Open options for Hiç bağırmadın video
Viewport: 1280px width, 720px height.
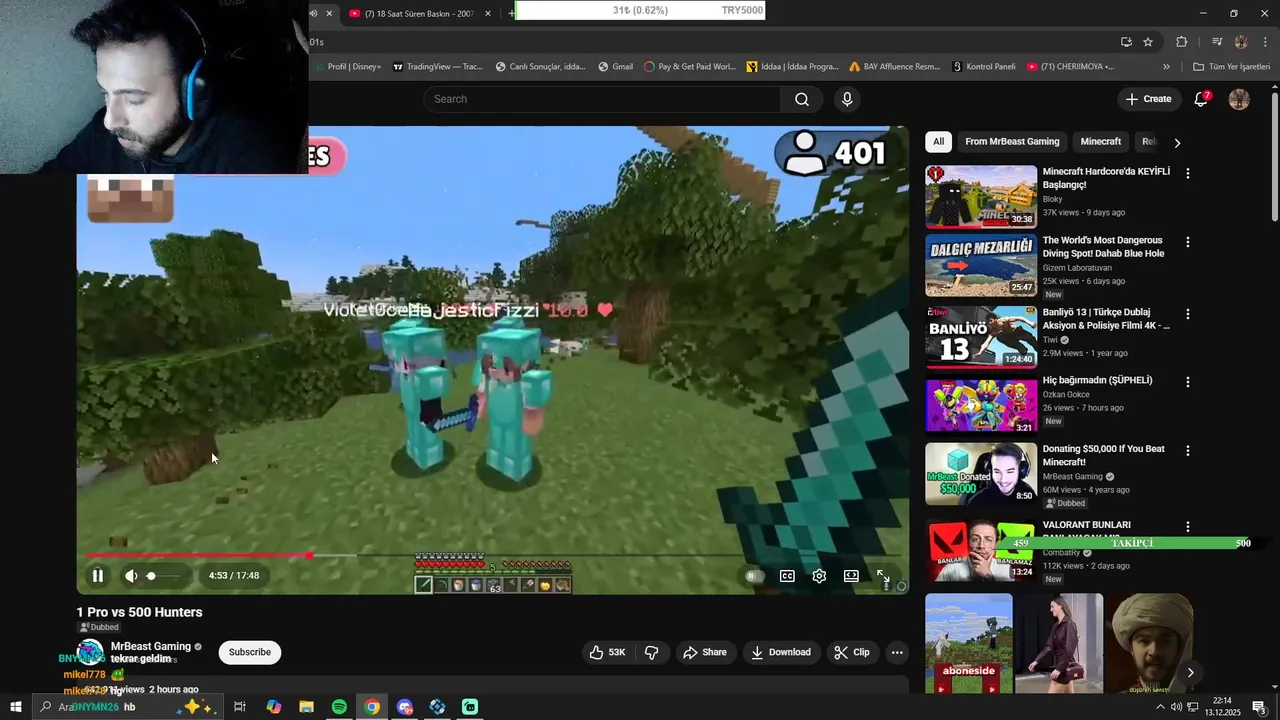click(1188, 382)
